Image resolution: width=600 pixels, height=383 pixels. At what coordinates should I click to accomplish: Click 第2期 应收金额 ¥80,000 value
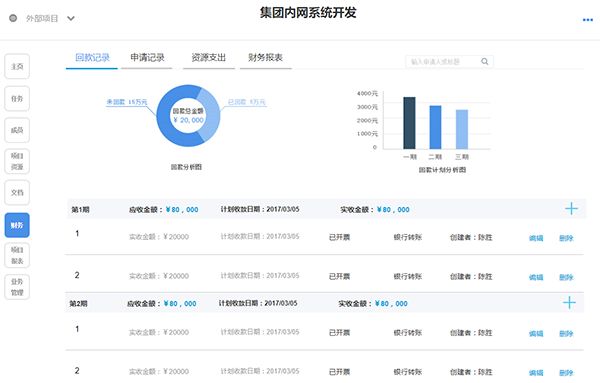180,303
